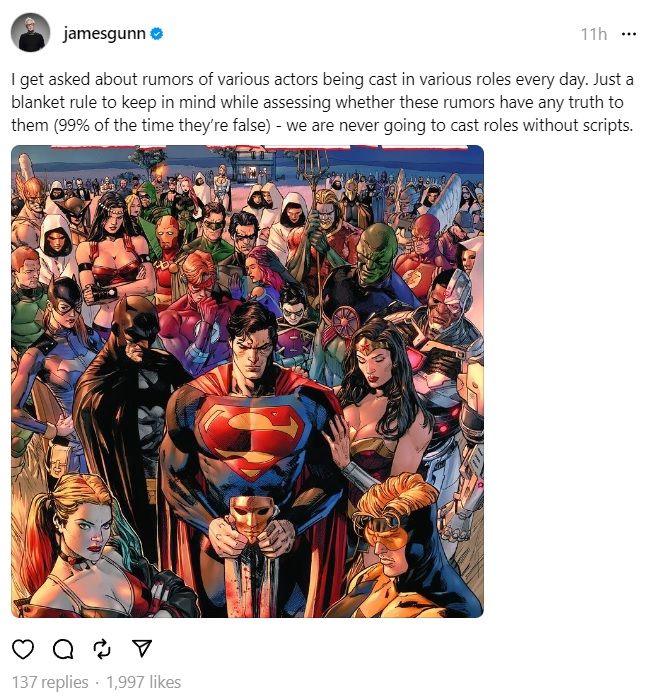This screenshot has width=650, height=700.
Task: Click the 11h post timestamp
Action: coord(594,34)
